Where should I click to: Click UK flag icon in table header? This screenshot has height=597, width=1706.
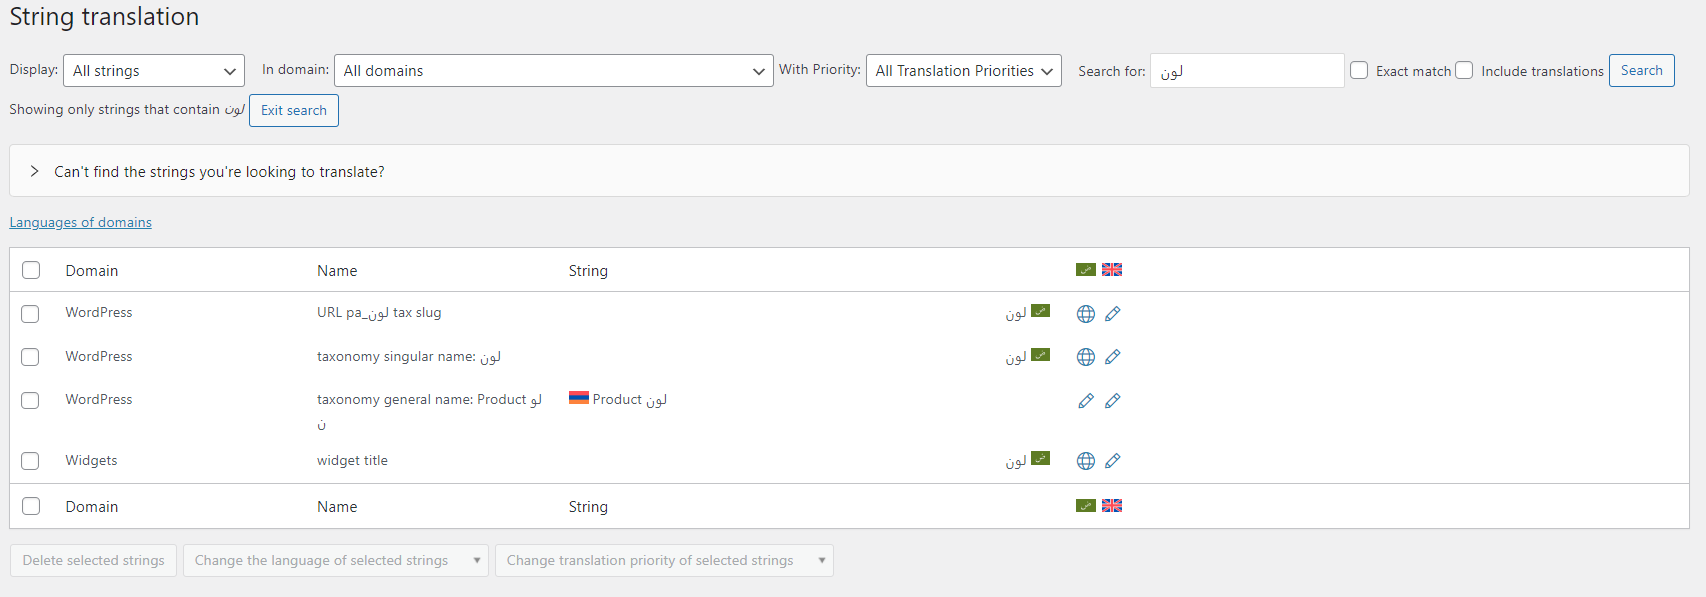point(1112,270)
